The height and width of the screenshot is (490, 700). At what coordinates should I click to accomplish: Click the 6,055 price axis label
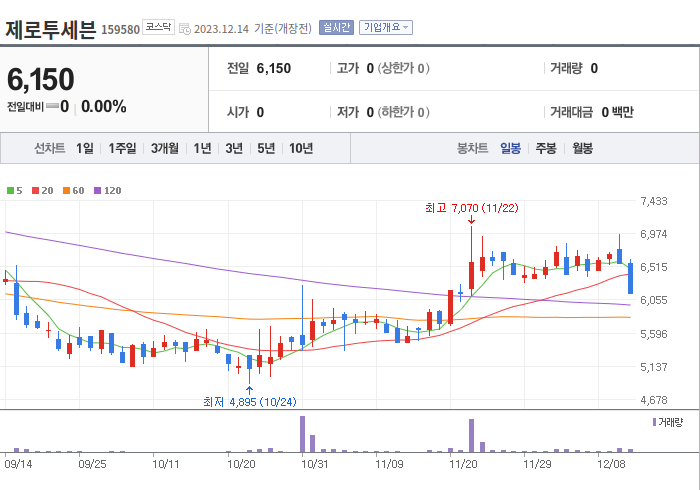pyautogui.click(x=654, y=300)
